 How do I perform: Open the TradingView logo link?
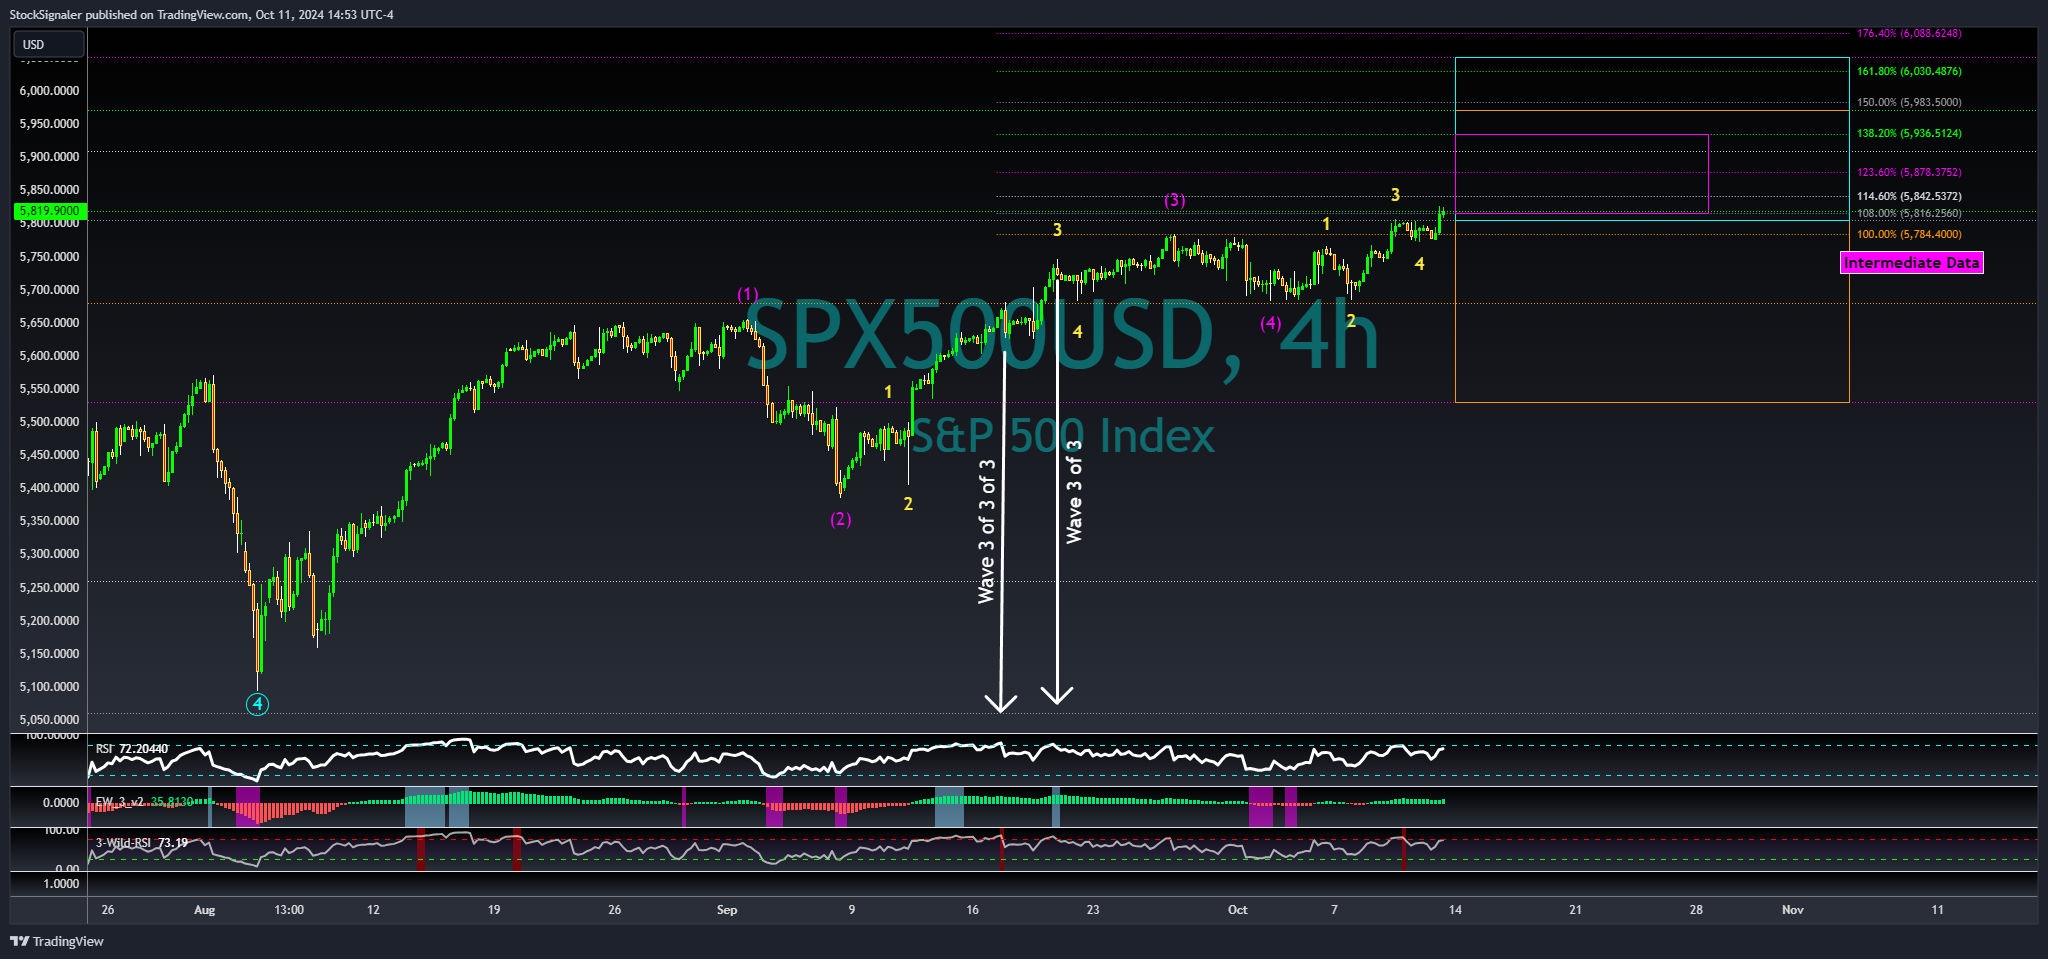tap(57, 941)
